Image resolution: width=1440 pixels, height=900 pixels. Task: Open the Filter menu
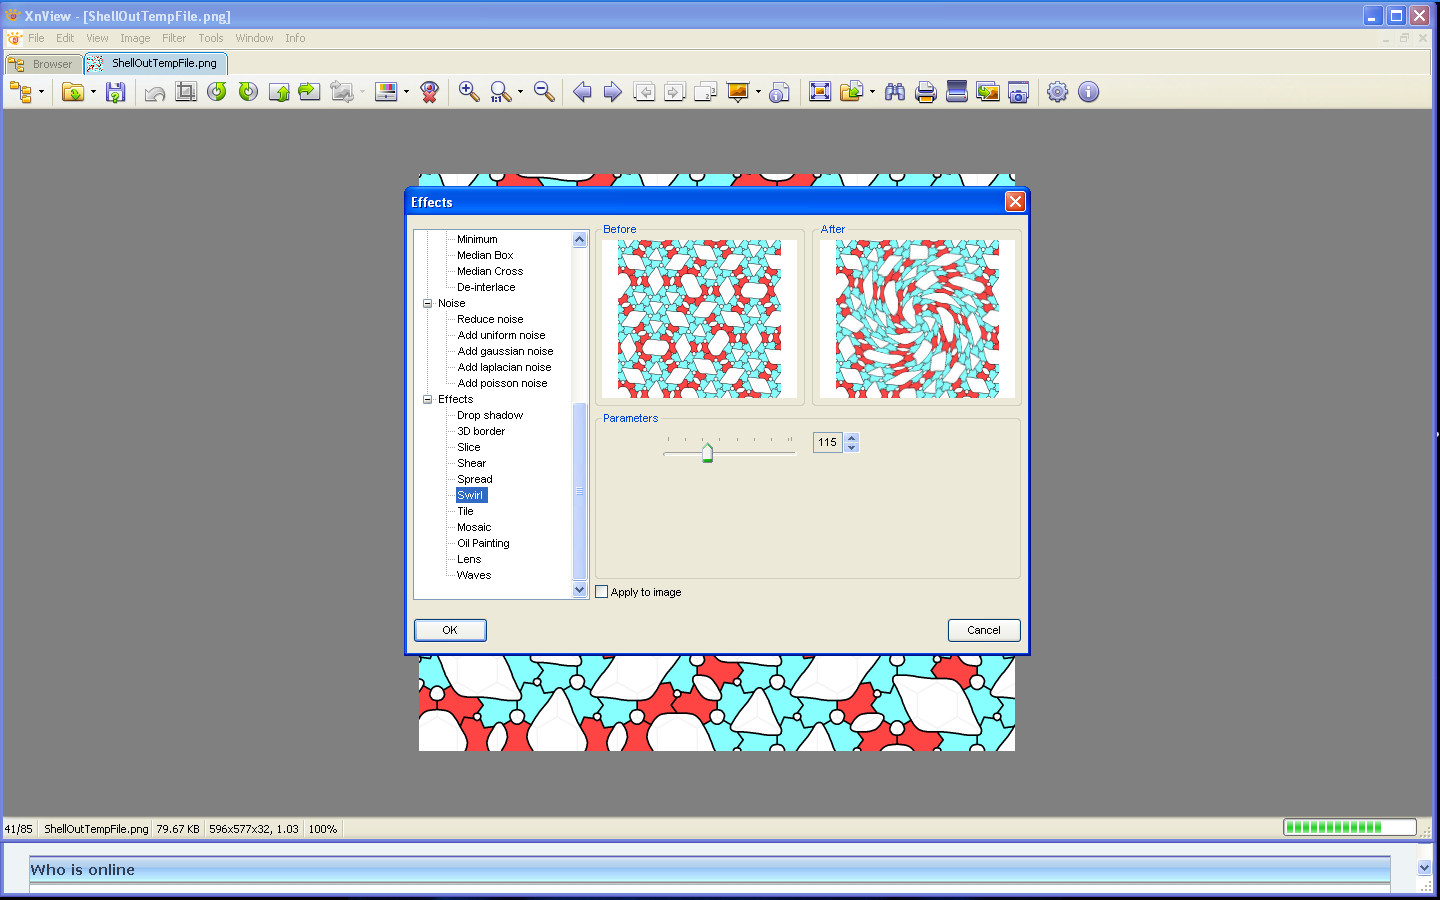coord(174,38)
